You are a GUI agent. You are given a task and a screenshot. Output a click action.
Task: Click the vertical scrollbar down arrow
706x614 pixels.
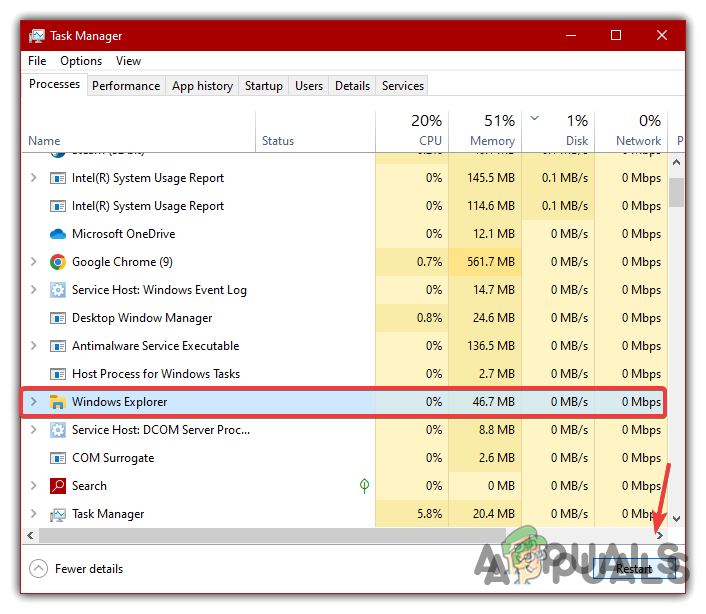click(676, 519)
